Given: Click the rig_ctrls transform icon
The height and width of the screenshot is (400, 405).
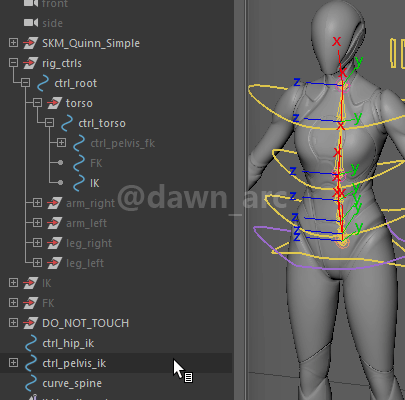Looking at the screenshot, I should pos(31,63).
